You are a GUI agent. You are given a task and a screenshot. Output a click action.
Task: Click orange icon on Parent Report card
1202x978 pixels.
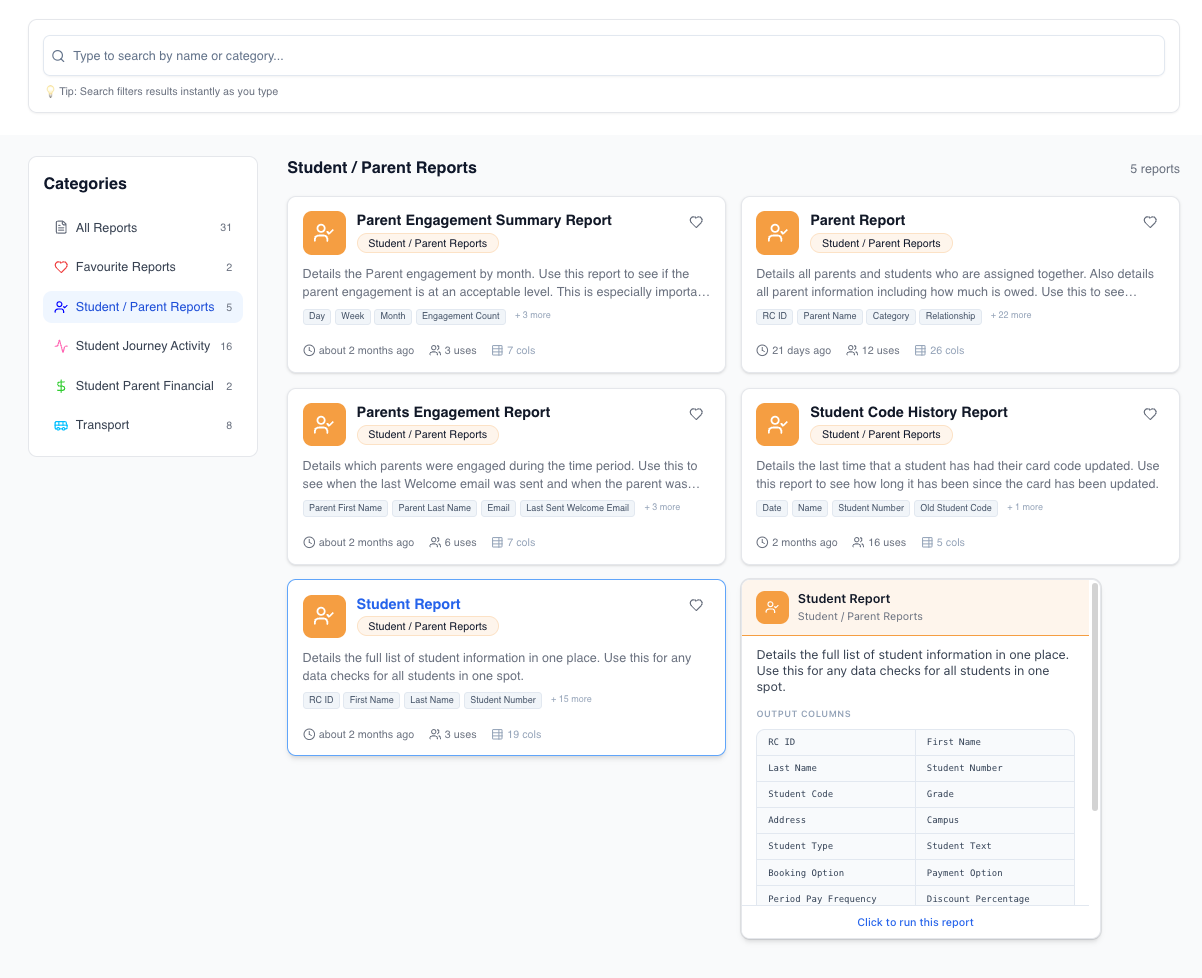pos(777,233)
